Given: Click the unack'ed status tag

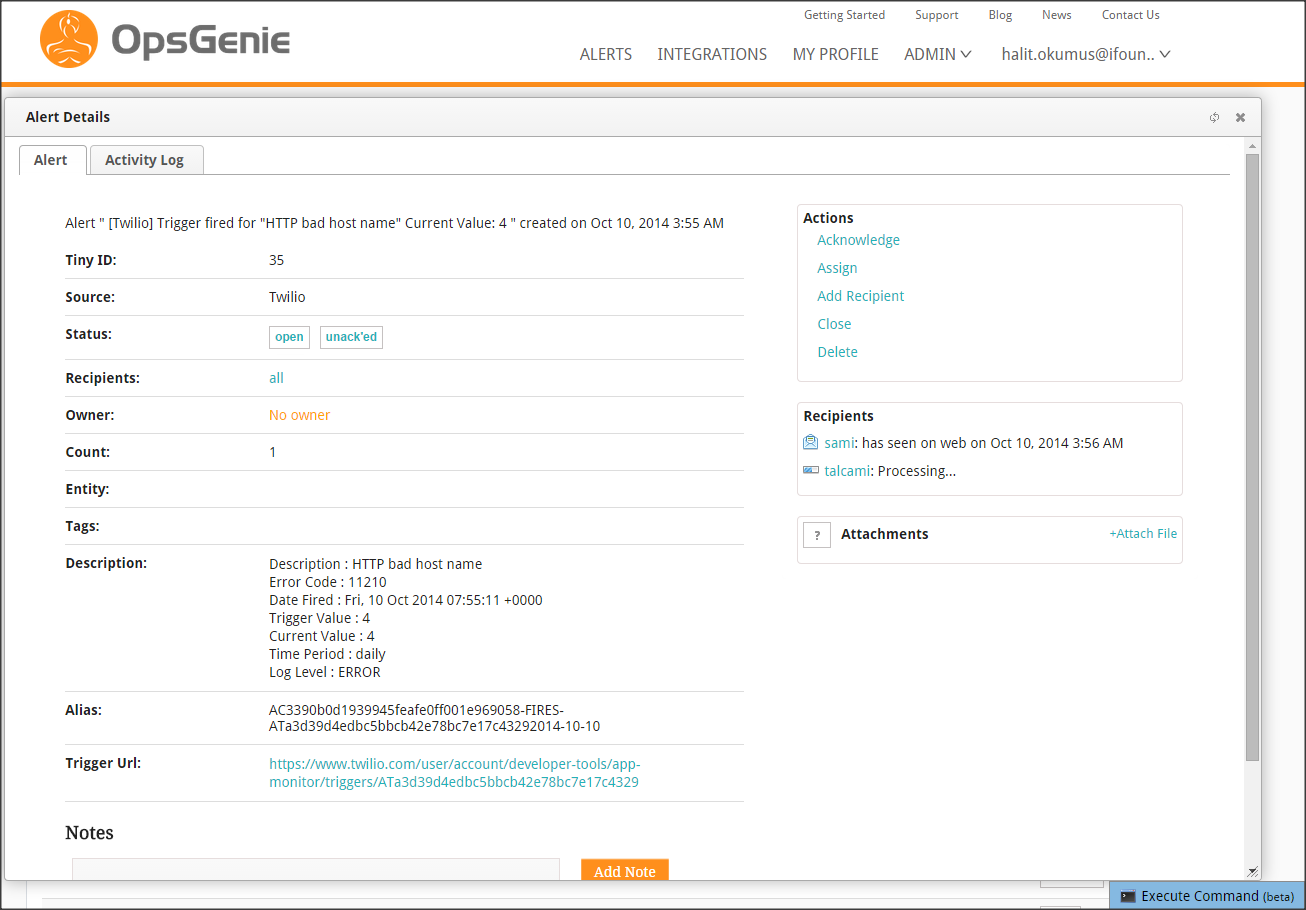Looking at the screenshot, I should tap(351, 337).
